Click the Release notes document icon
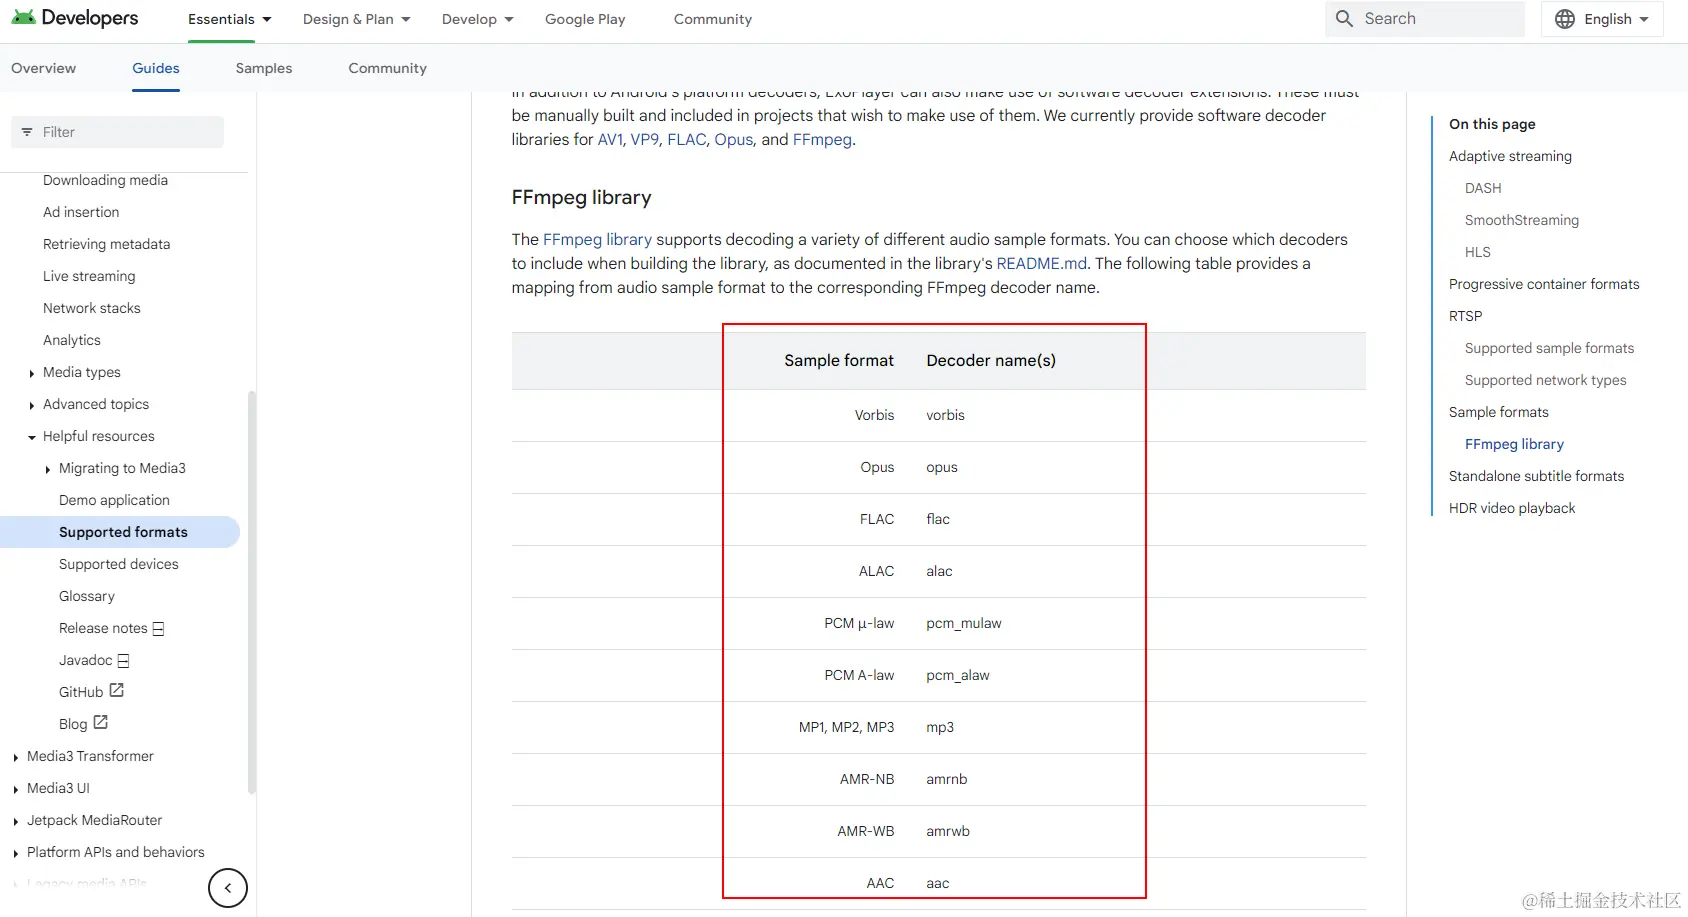Viewport: 1688px width, 917px height. [x=158, y=629]
